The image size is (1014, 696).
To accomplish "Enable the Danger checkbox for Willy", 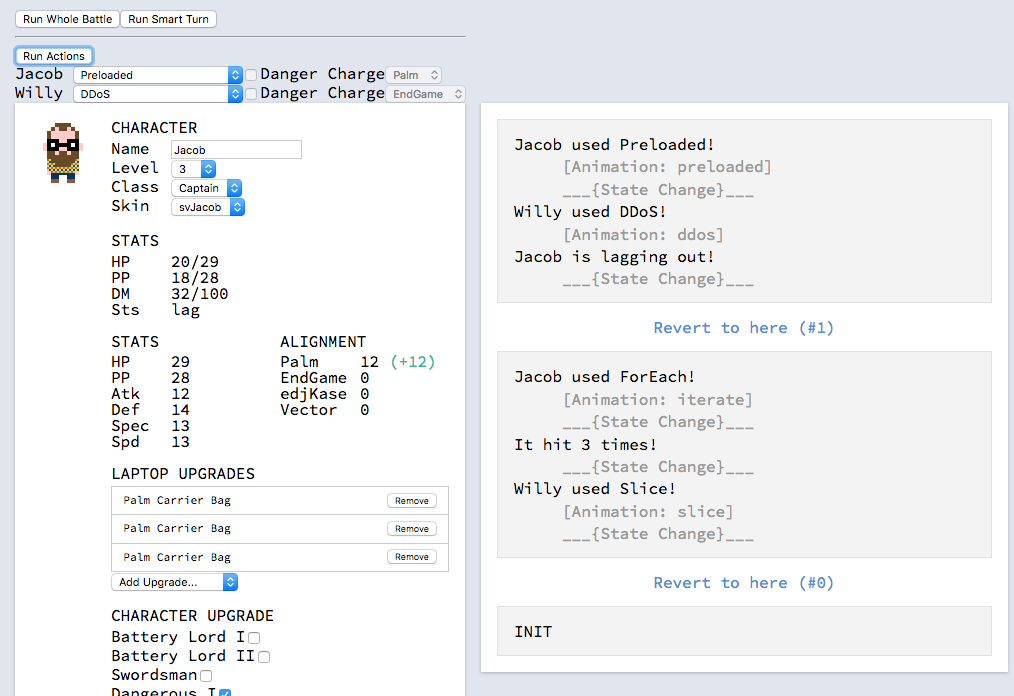I will (251, 94).
